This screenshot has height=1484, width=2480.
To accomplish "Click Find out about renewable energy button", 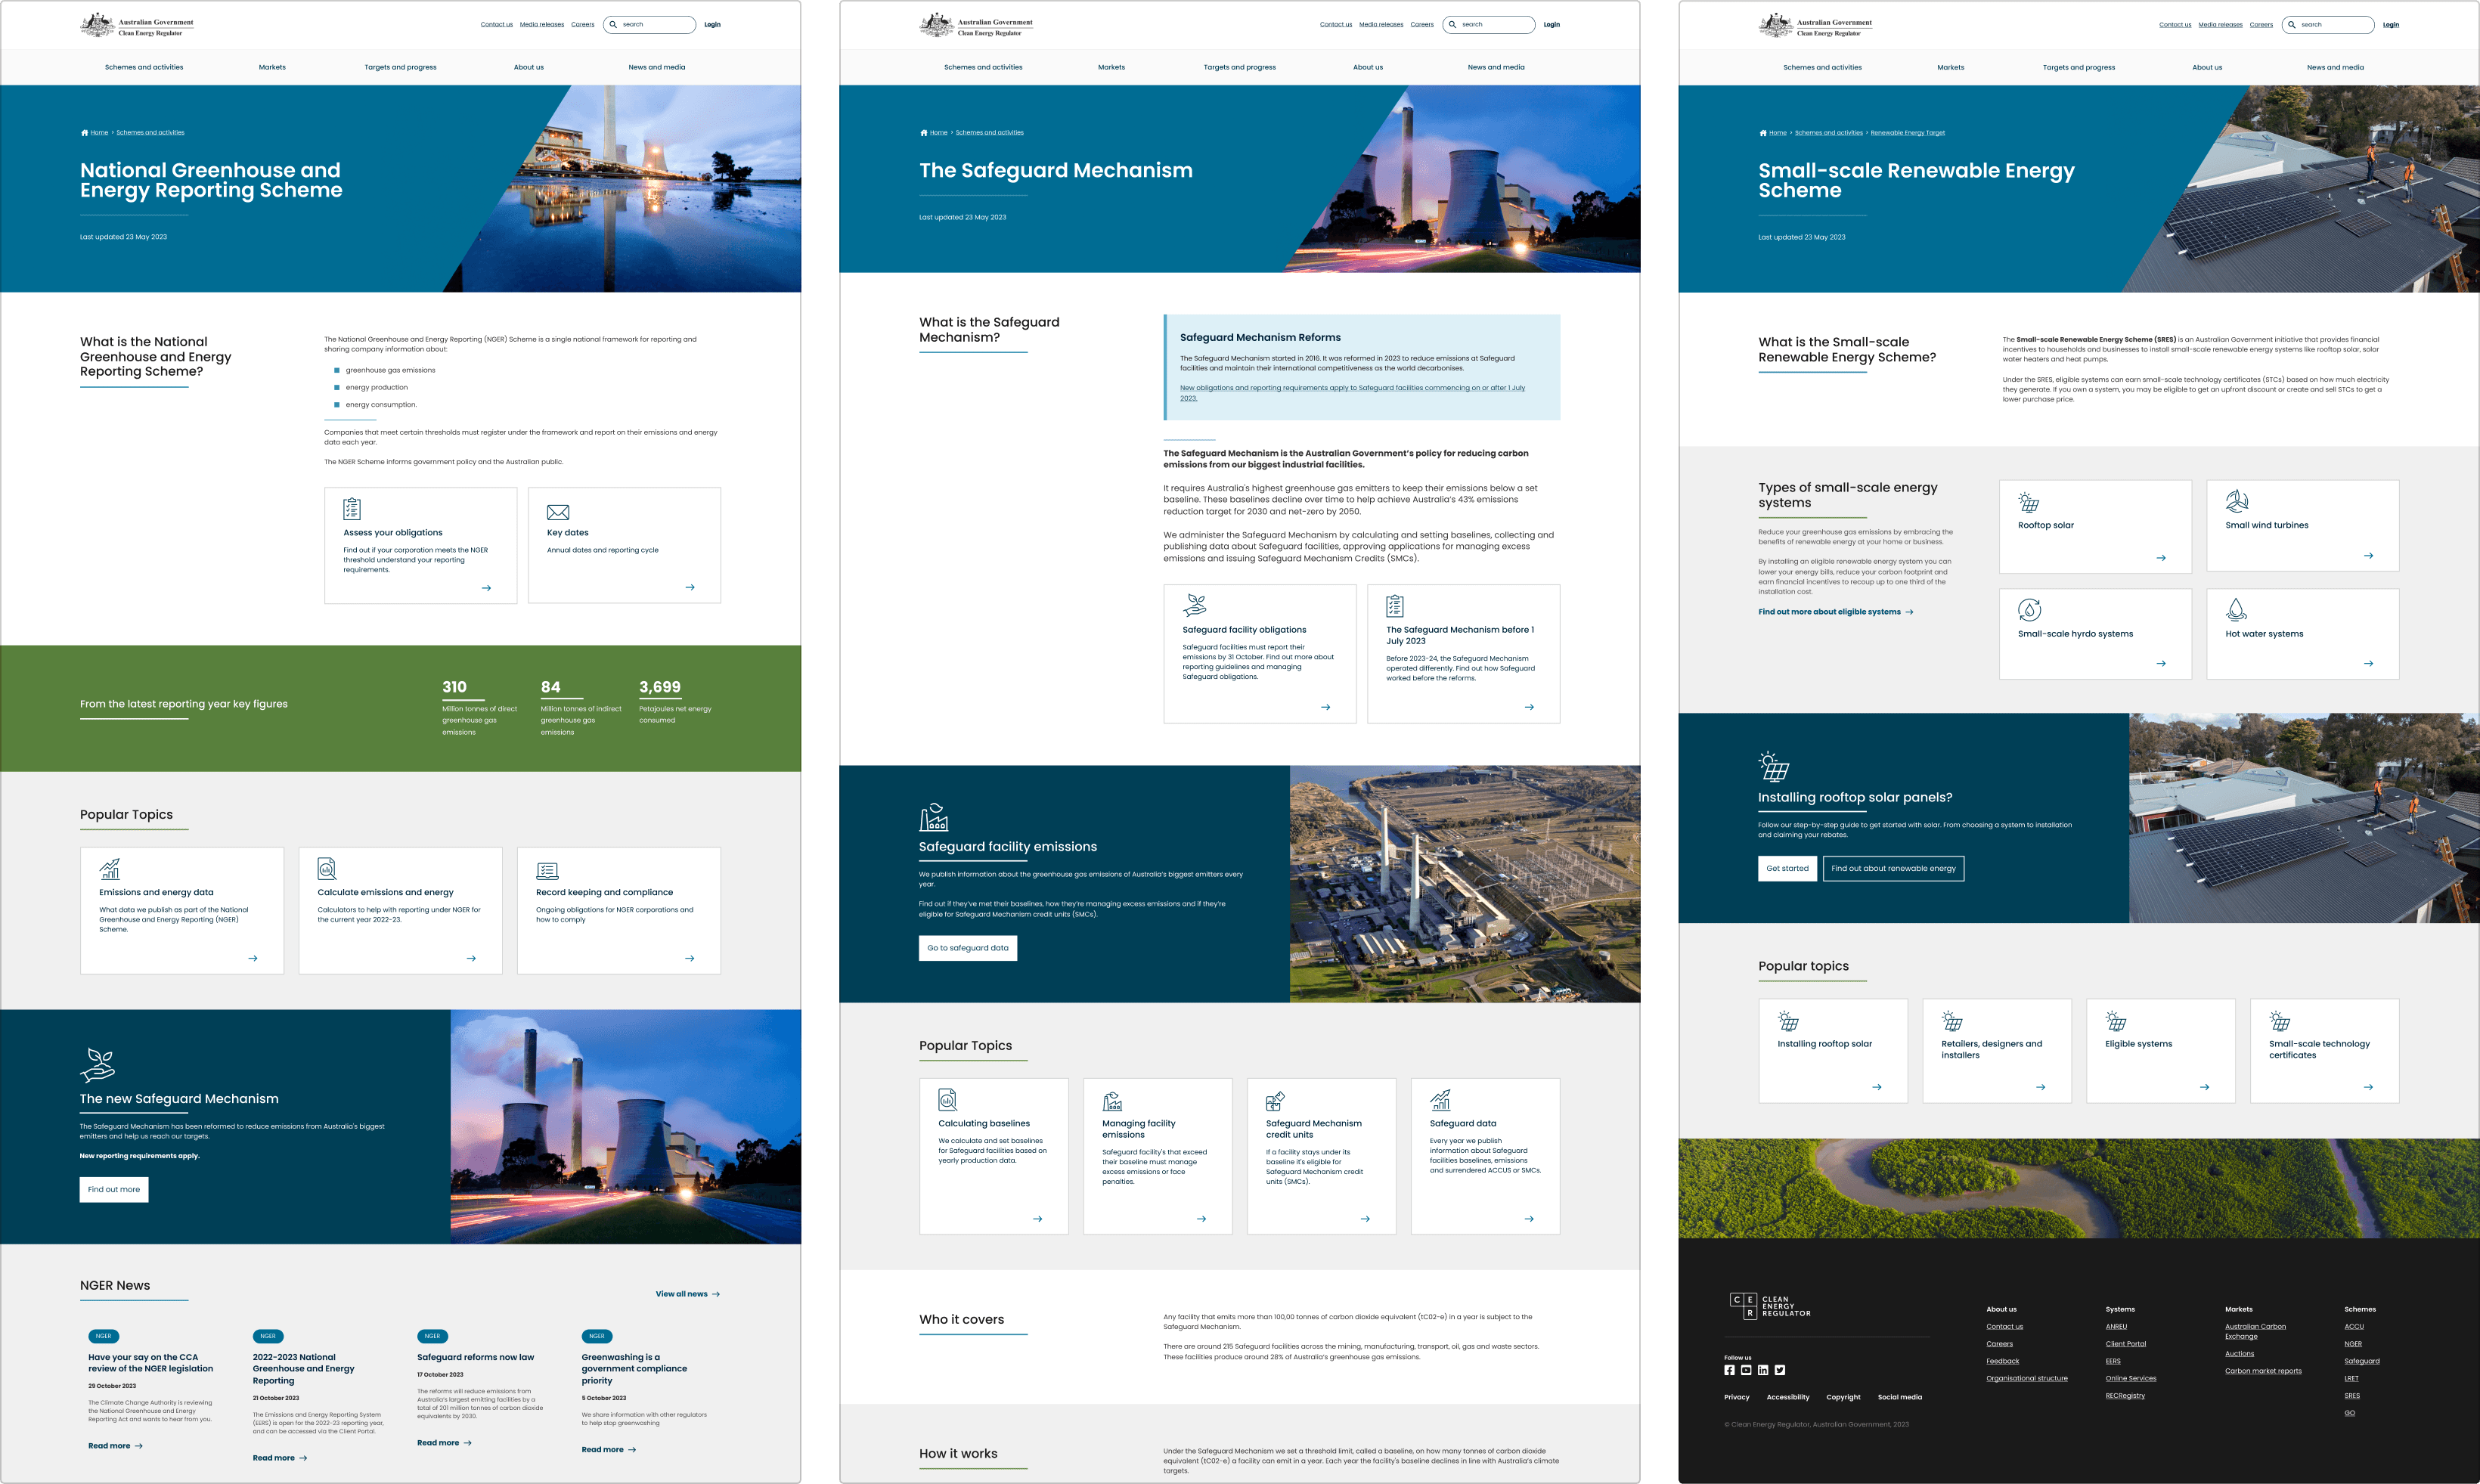I will 1893,868.
